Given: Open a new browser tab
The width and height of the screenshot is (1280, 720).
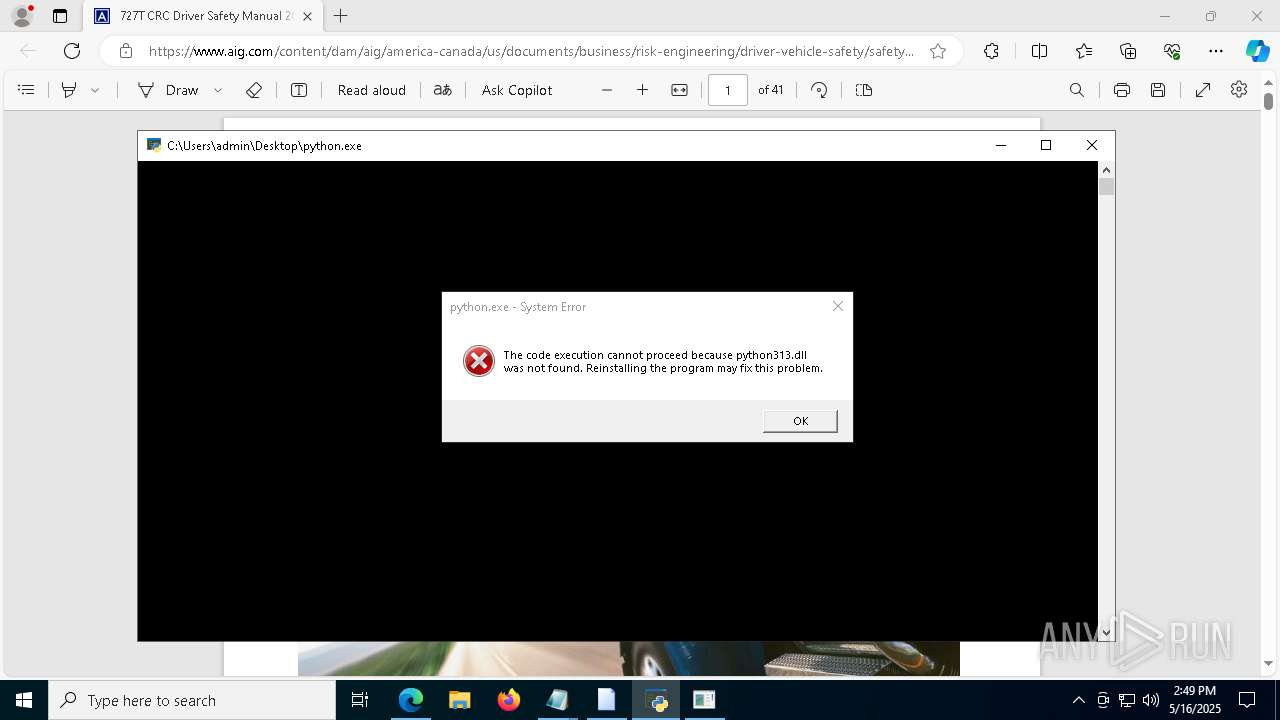Looking at the screenshot, I should 340,16.
